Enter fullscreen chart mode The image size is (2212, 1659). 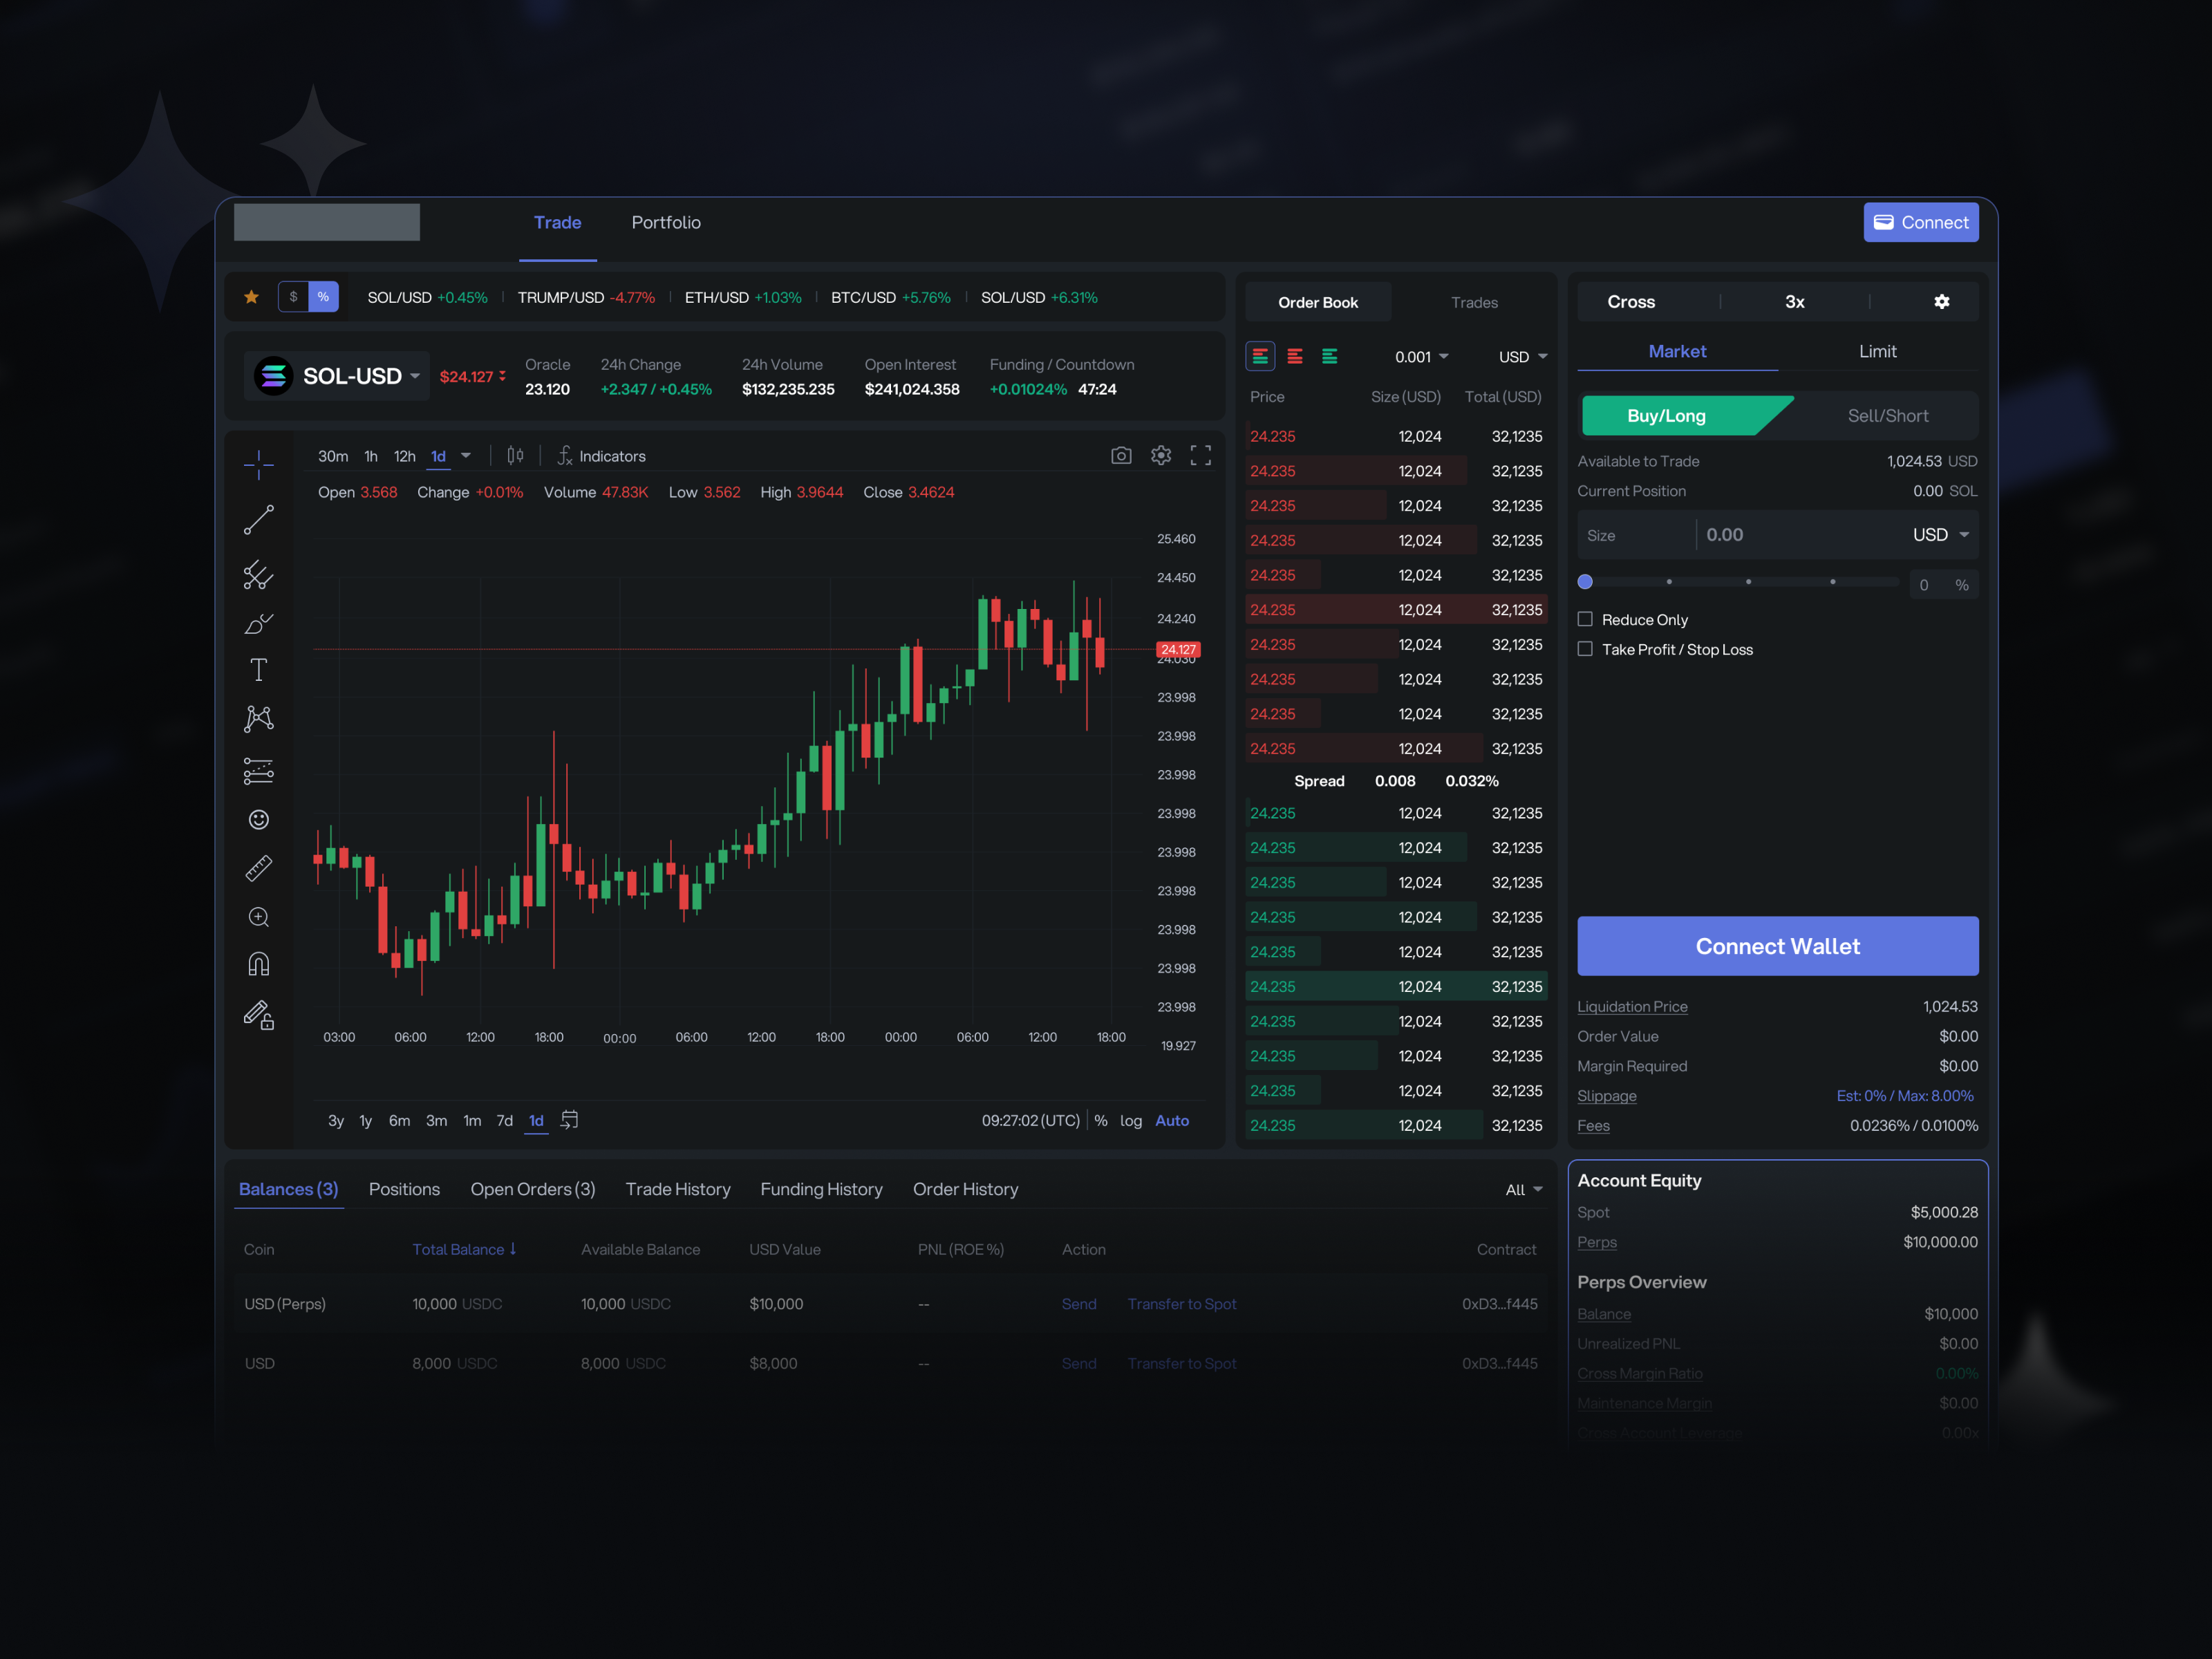(x=1200, y=456)
